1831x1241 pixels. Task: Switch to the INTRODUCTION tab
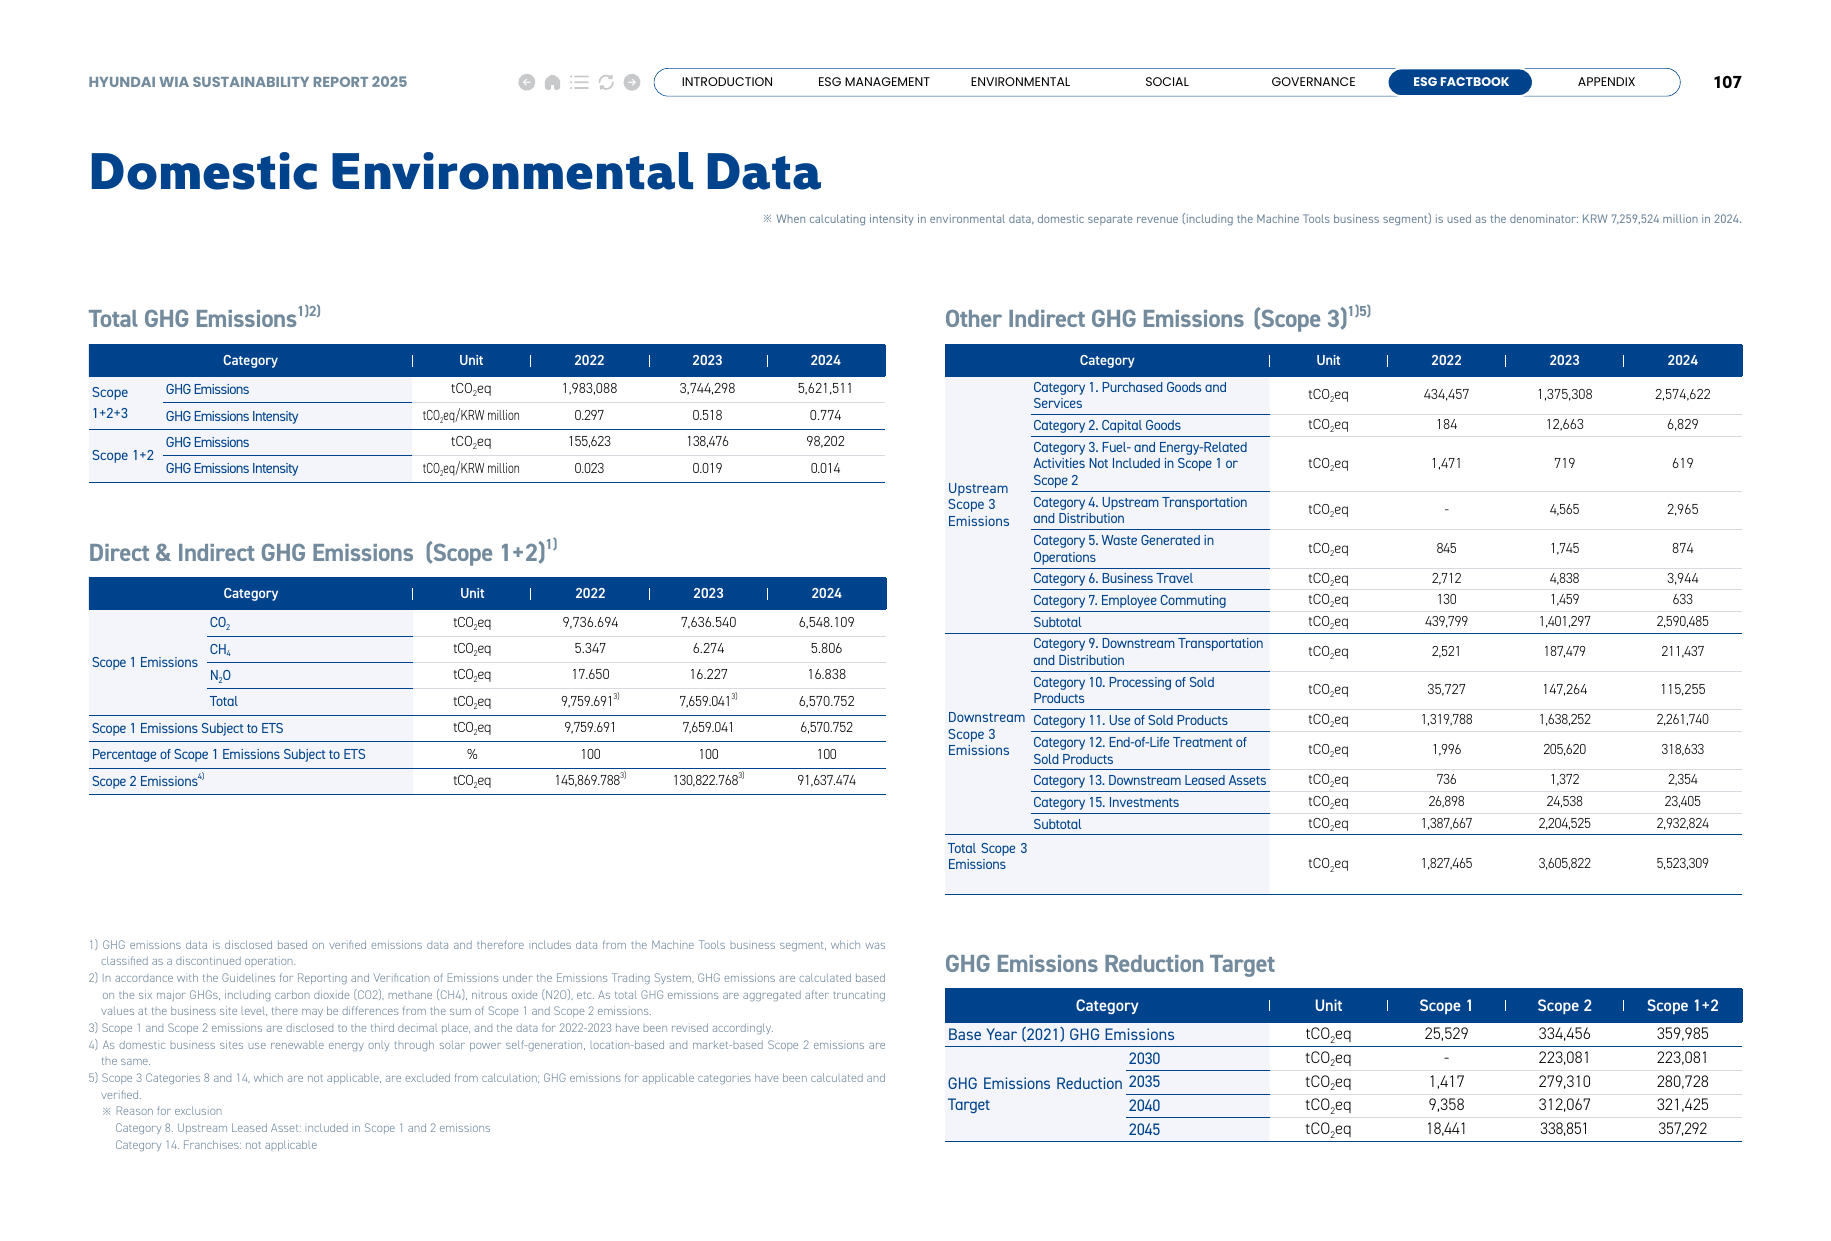[x=727, y=82]
